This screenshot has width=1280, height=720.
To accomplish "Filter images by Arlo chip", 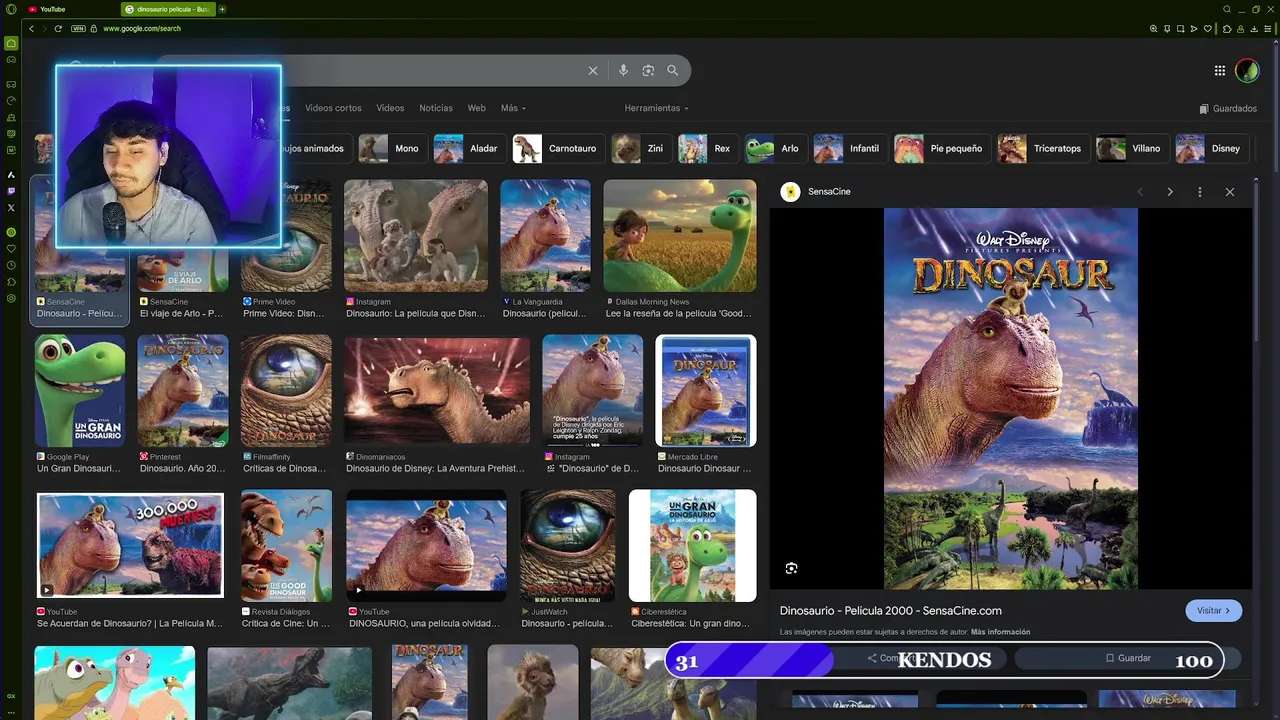I will point(774,148).
